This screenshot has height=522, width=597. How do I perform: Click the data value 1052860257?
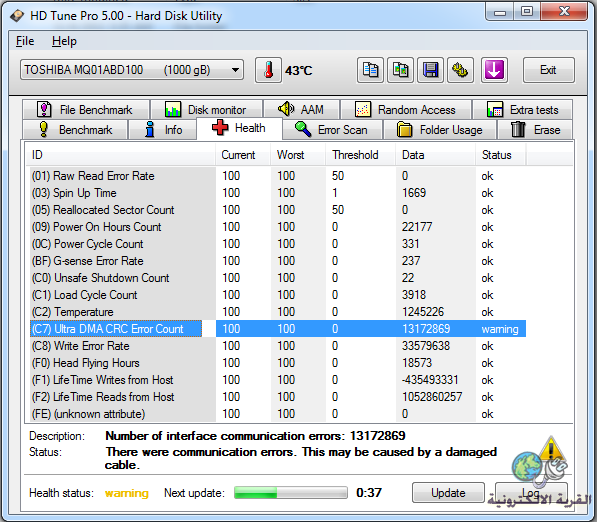[432, 397]
